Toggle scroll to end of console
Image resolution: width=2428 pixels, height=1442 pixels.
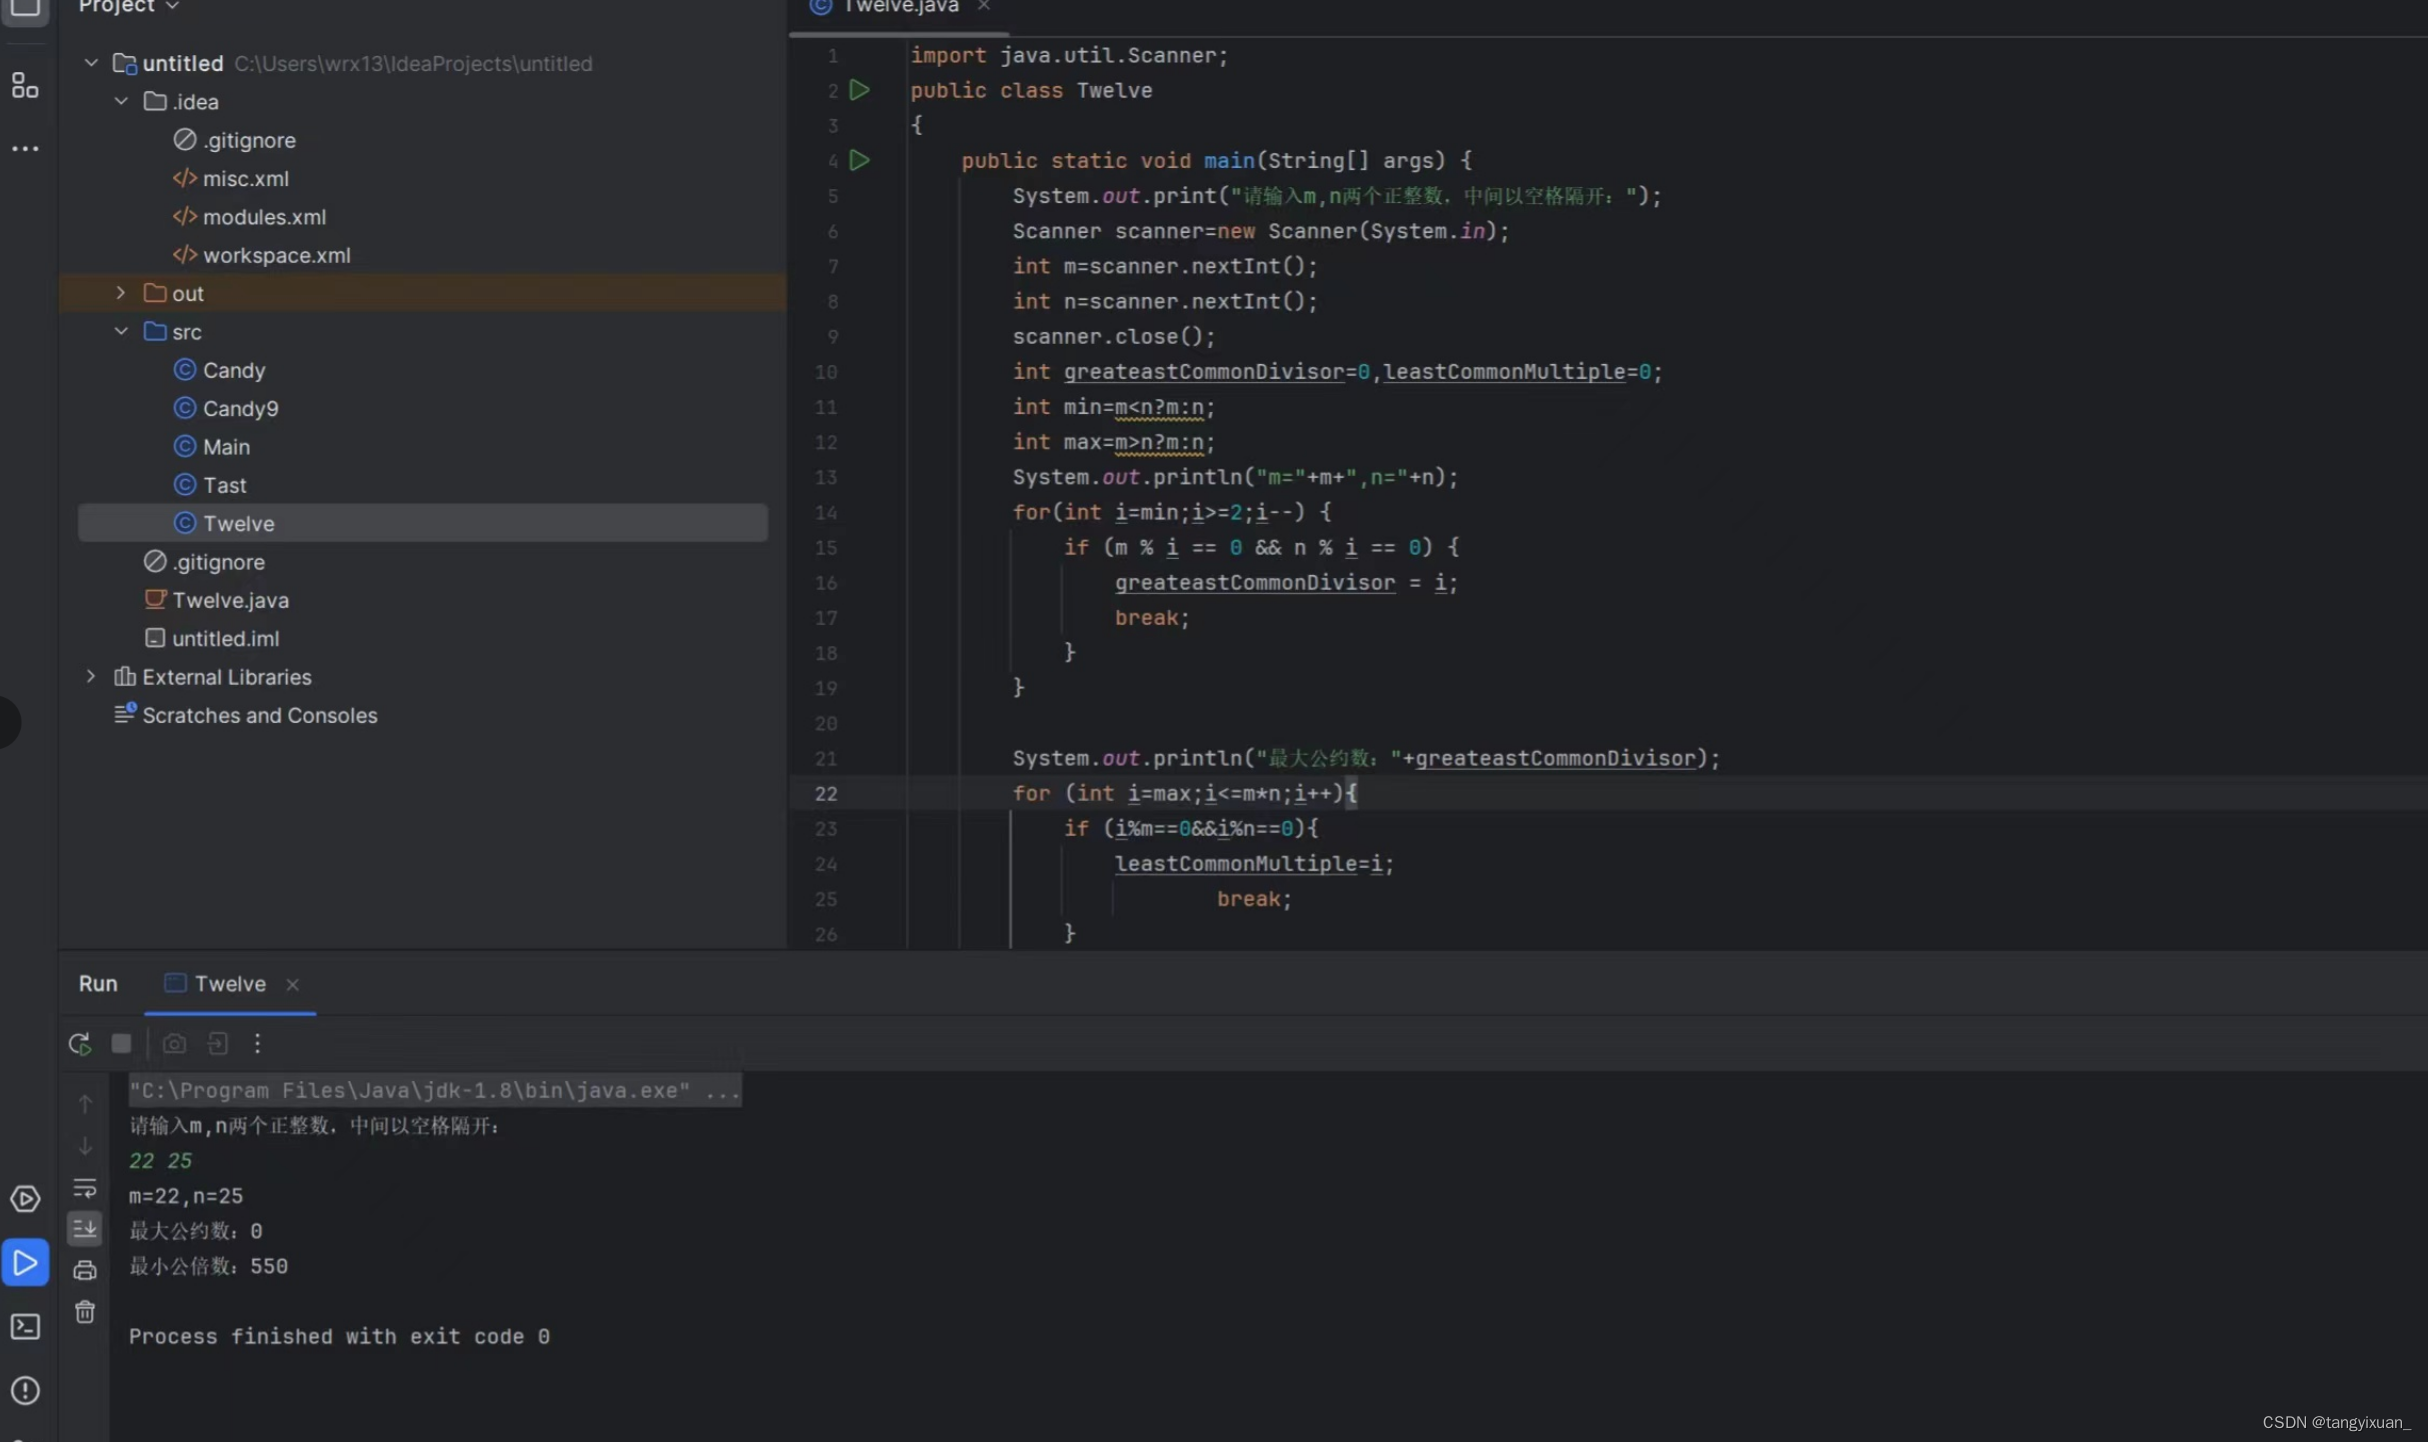coord(85,1228)
